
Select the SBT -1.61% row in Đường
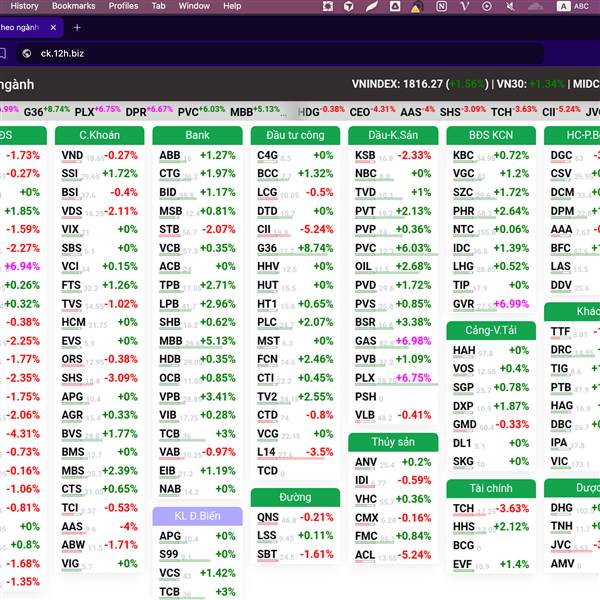click(x=295, y=554)
